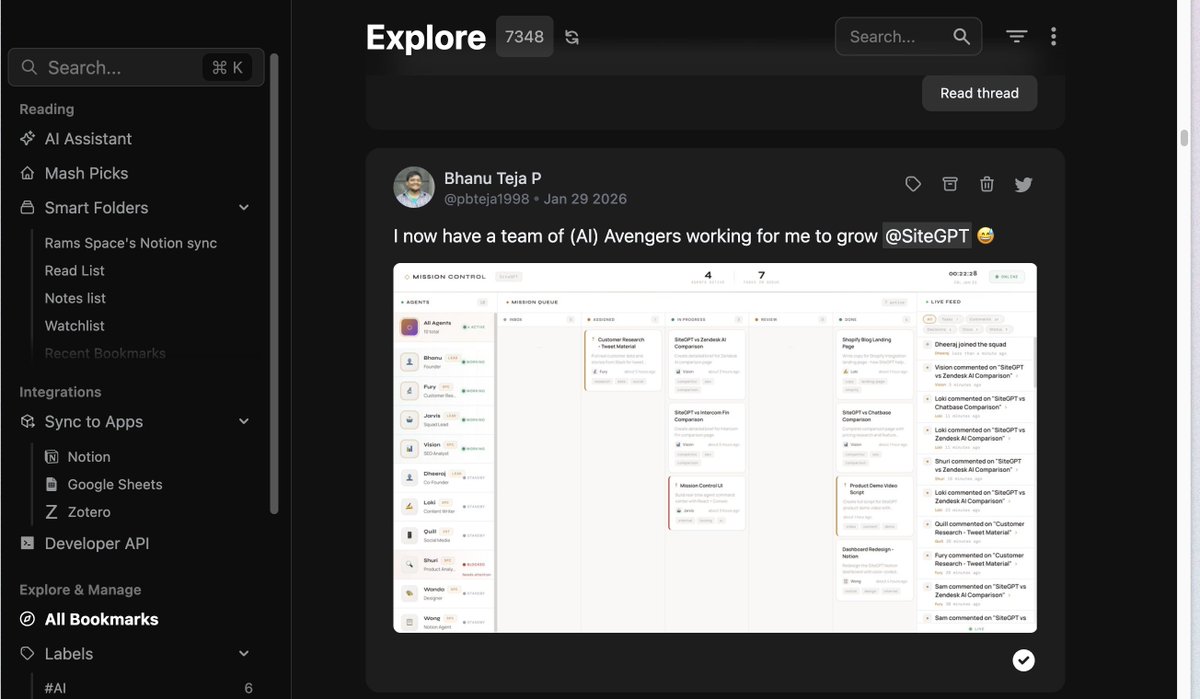This screenshot has height=699, width=1200.
Task: Open Mash Picks in the sidebar
Action: pyautogui.click(x=86, y=173)
